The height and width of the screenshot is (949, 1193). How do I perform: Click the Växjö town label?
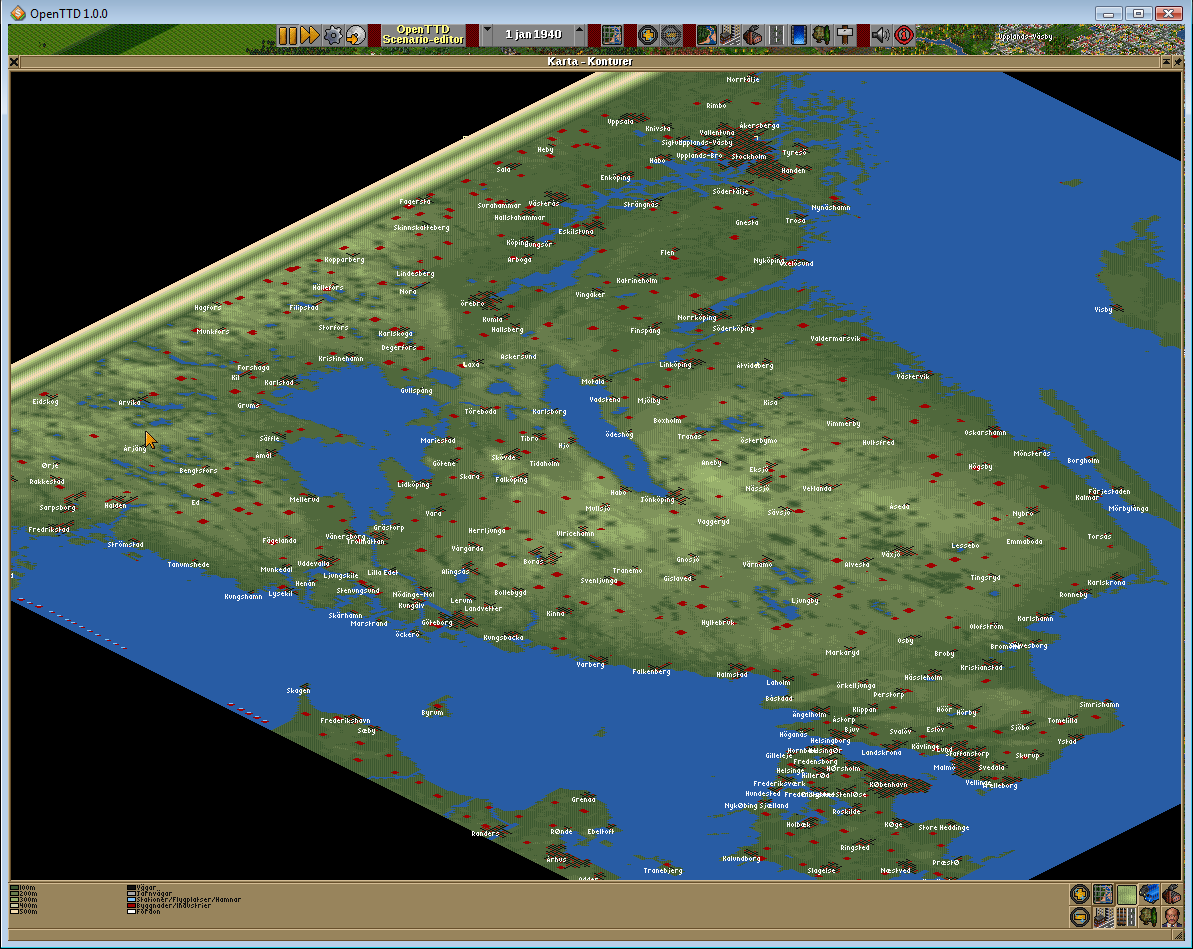tap(891, 555)
